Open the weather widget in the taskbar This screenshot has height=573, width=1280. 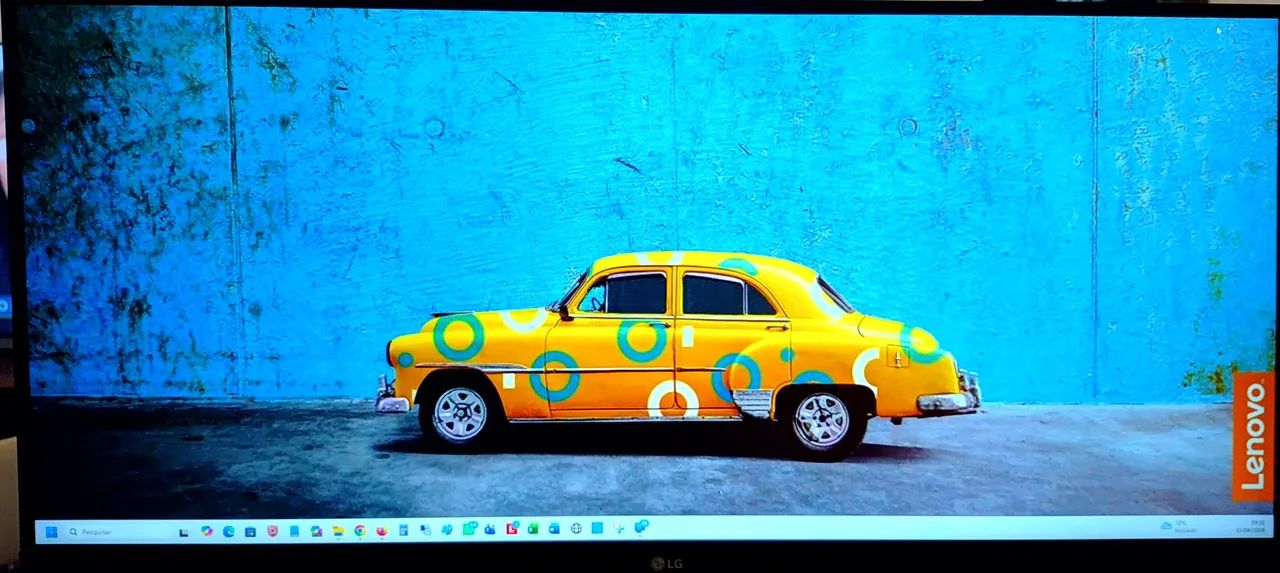pyautogui.click(x=1178, y=526)
